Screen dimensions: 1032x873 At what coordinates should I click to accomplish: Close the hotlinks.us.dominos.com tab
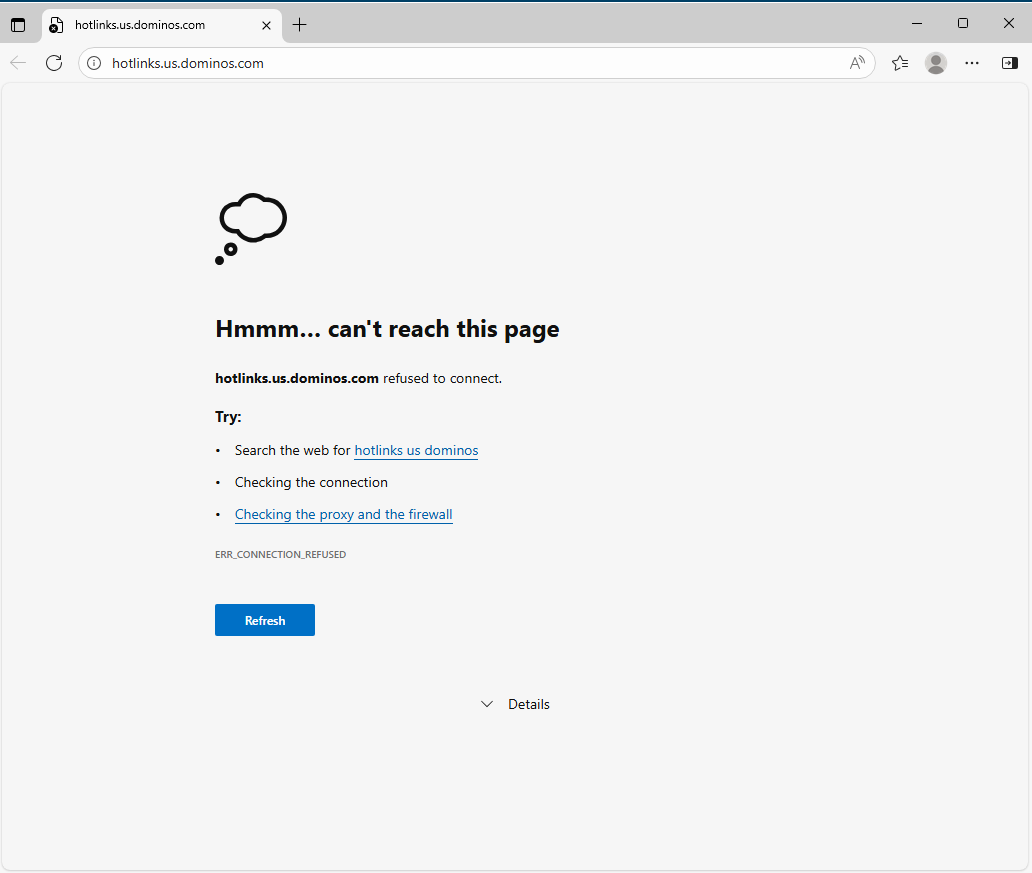pyautogui.click(x=266, y=25)
